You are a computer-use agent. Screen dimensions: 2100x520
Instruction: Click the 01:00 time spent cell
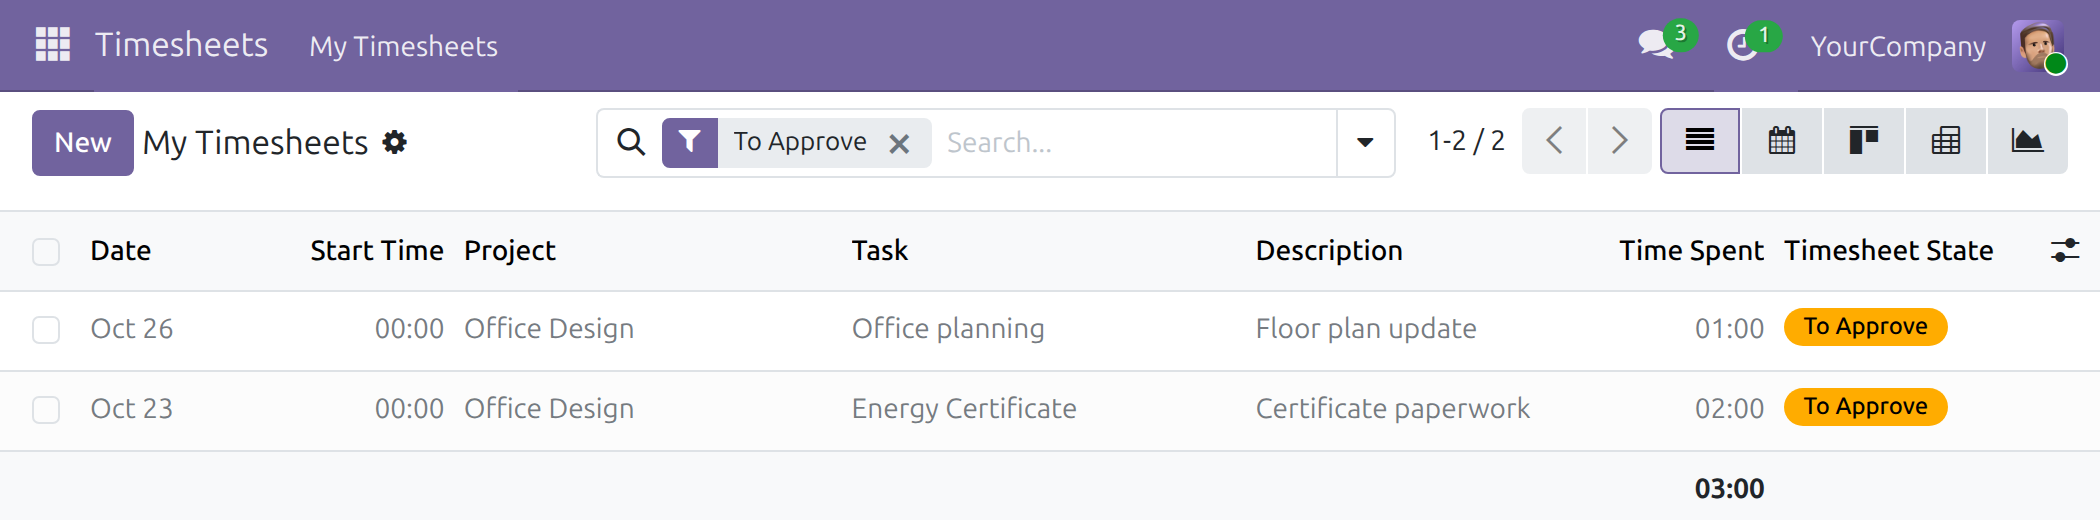click(x=1729, y=329)
